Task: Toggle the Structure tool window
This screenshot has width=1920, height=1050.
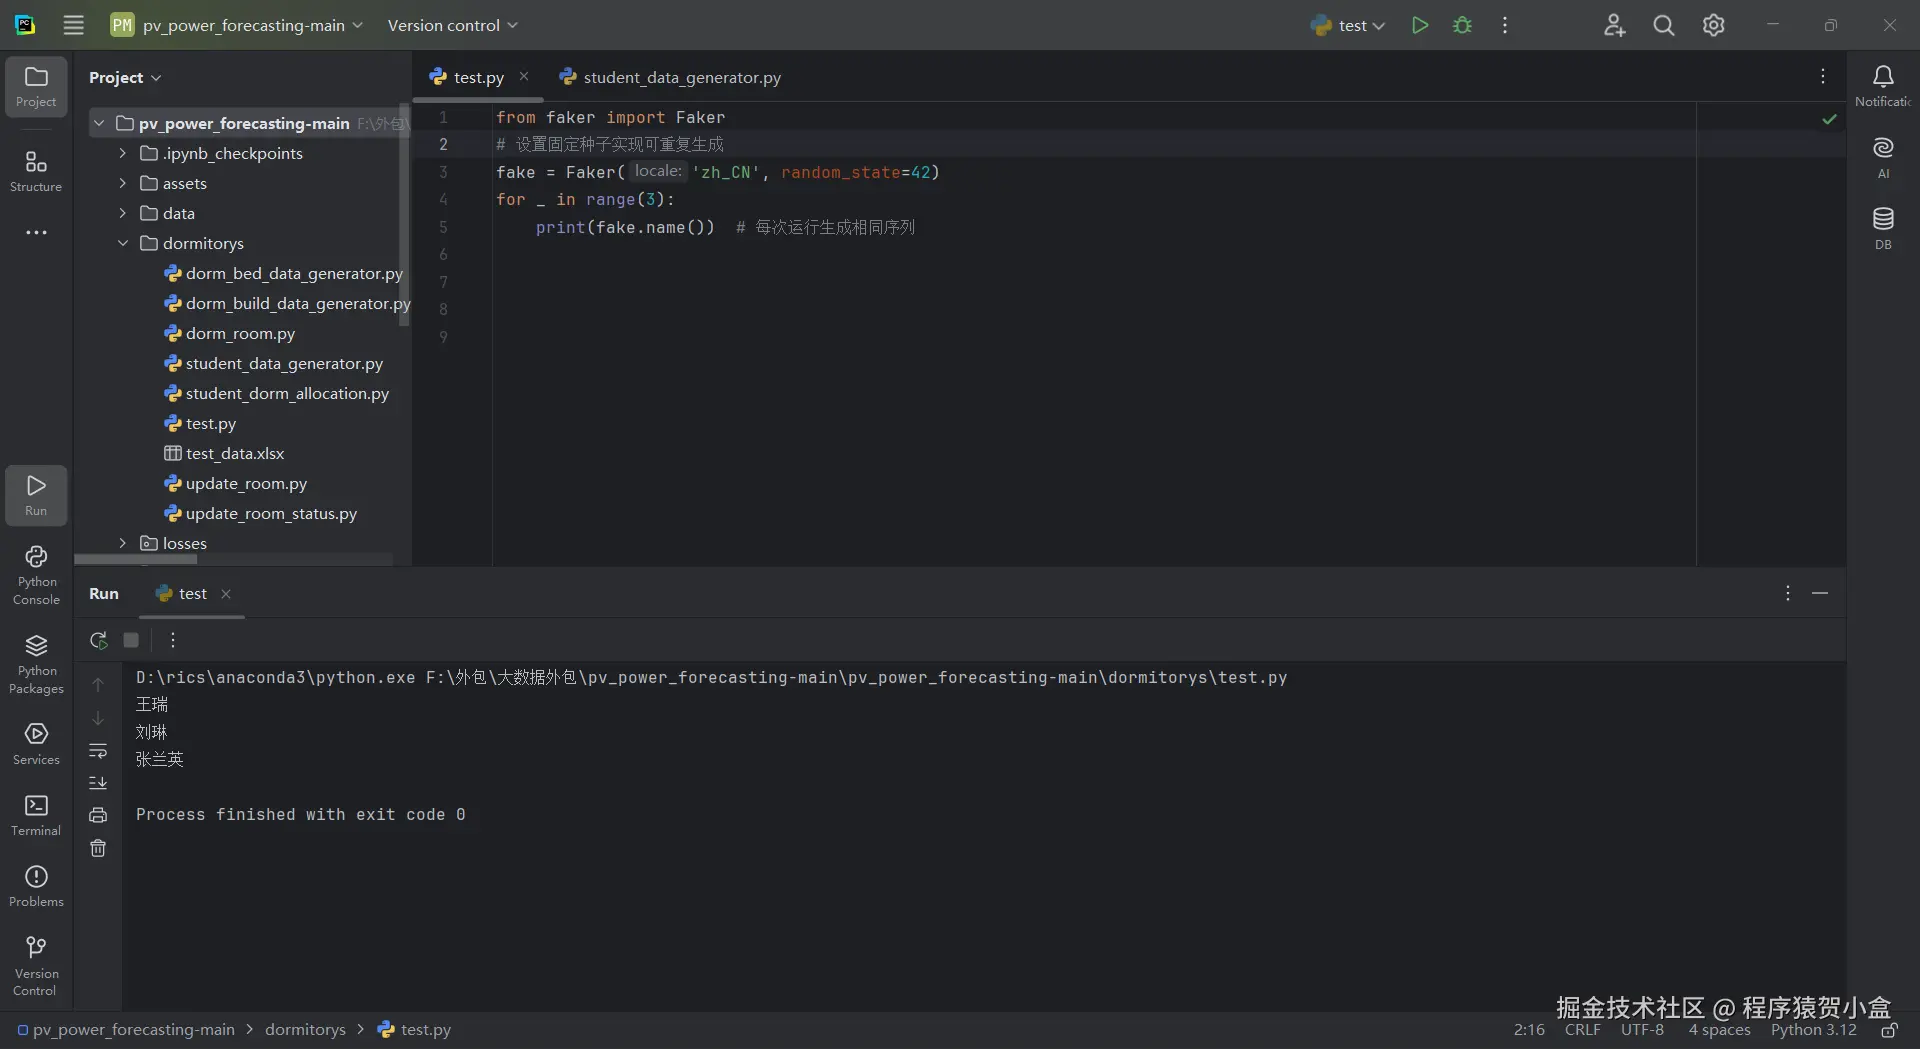Action: (x=36, y=171)
